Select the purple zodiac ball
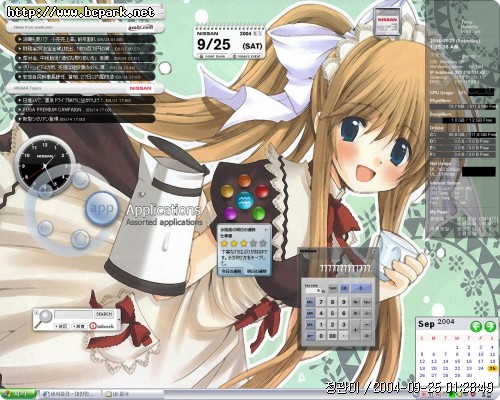This screenshot has height=400, width=500. pos(230,213)
